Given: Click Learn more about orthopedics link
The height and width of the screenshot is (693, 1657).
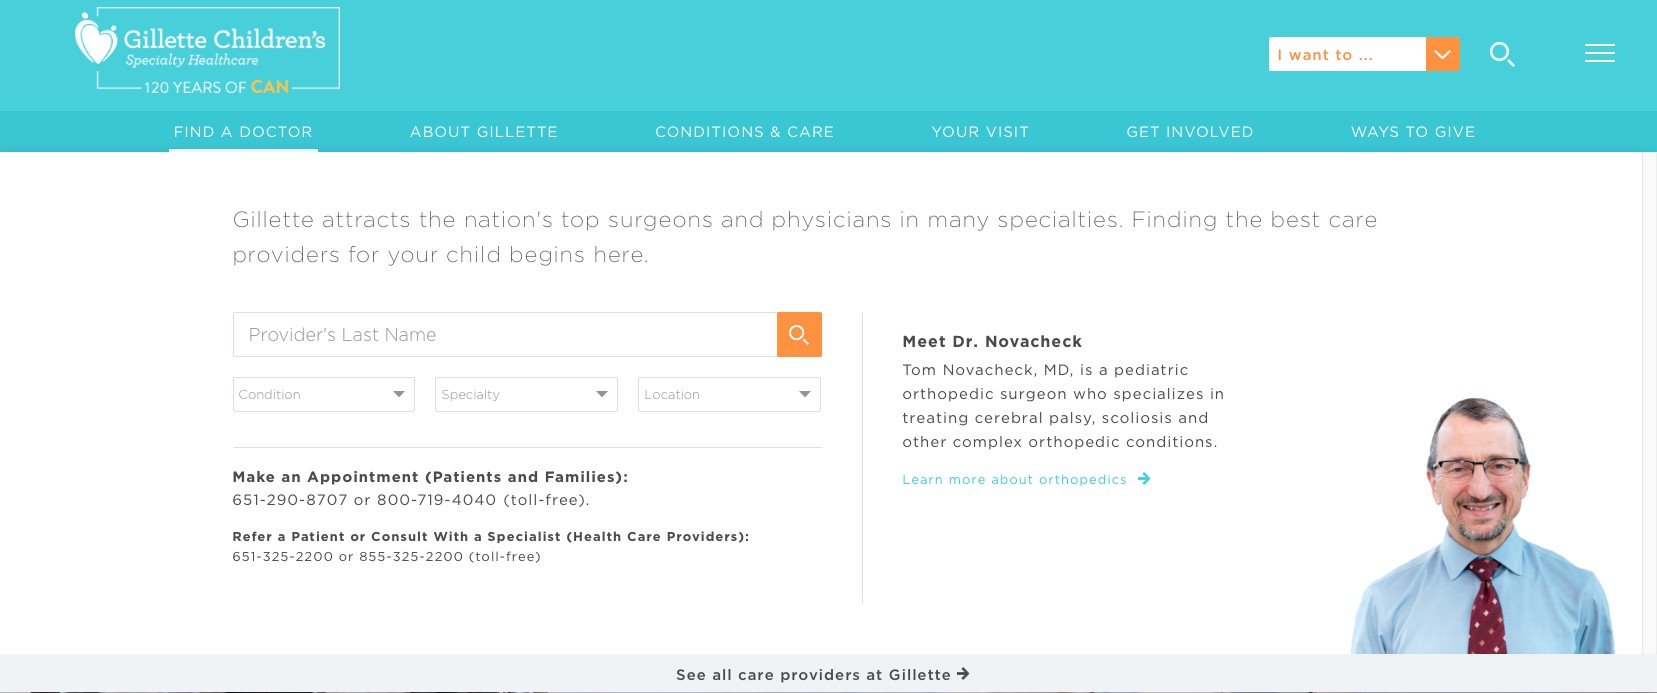Looking at the screenshot, I should click(x=1014, y=480).
